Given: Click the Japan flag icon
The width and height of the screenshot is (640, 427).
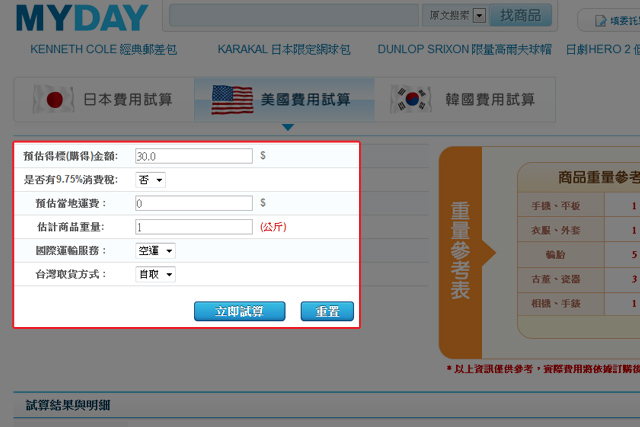Looking at the screenshot, I should coord(54,99).
